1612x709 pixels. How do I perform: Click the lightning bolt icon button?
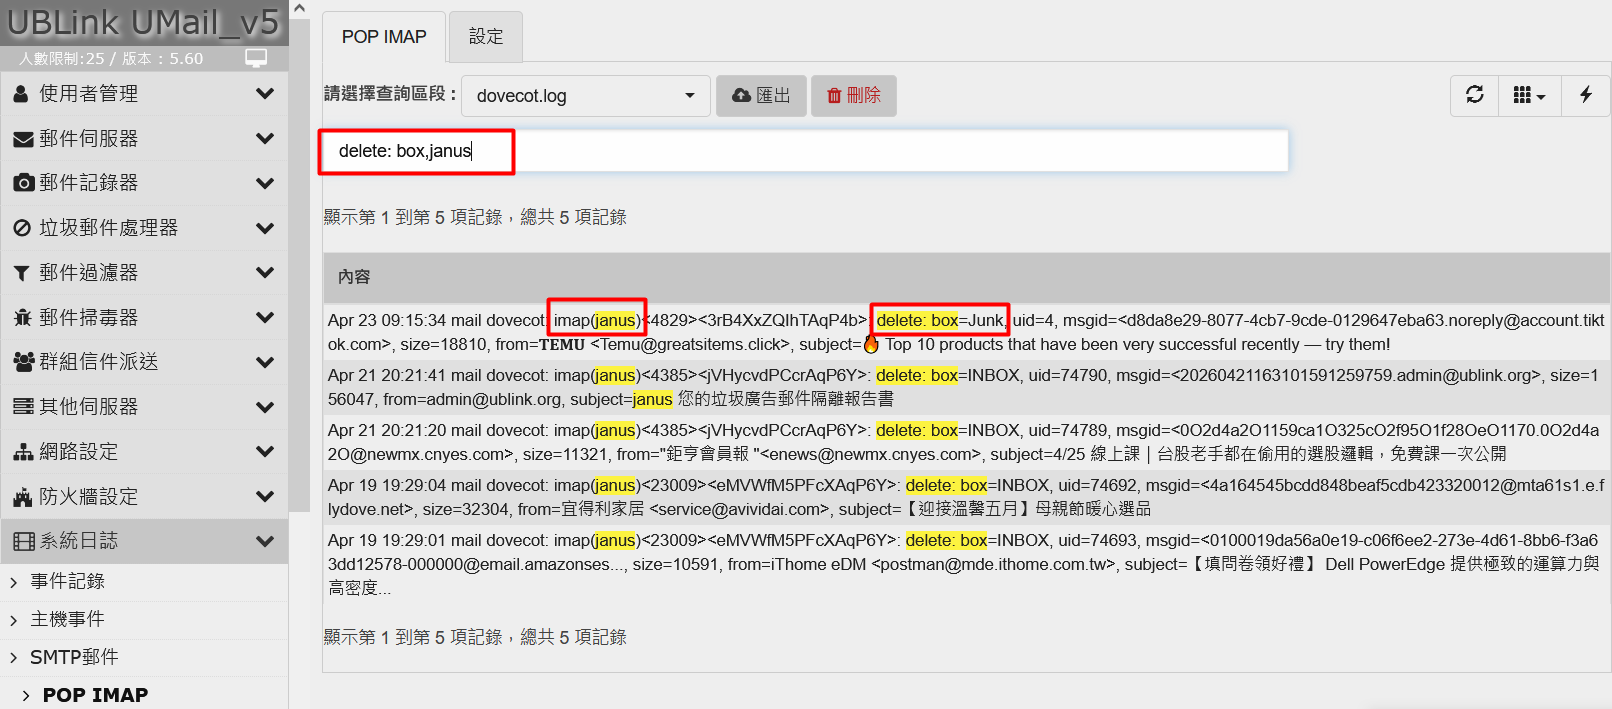click(1585, 95)
